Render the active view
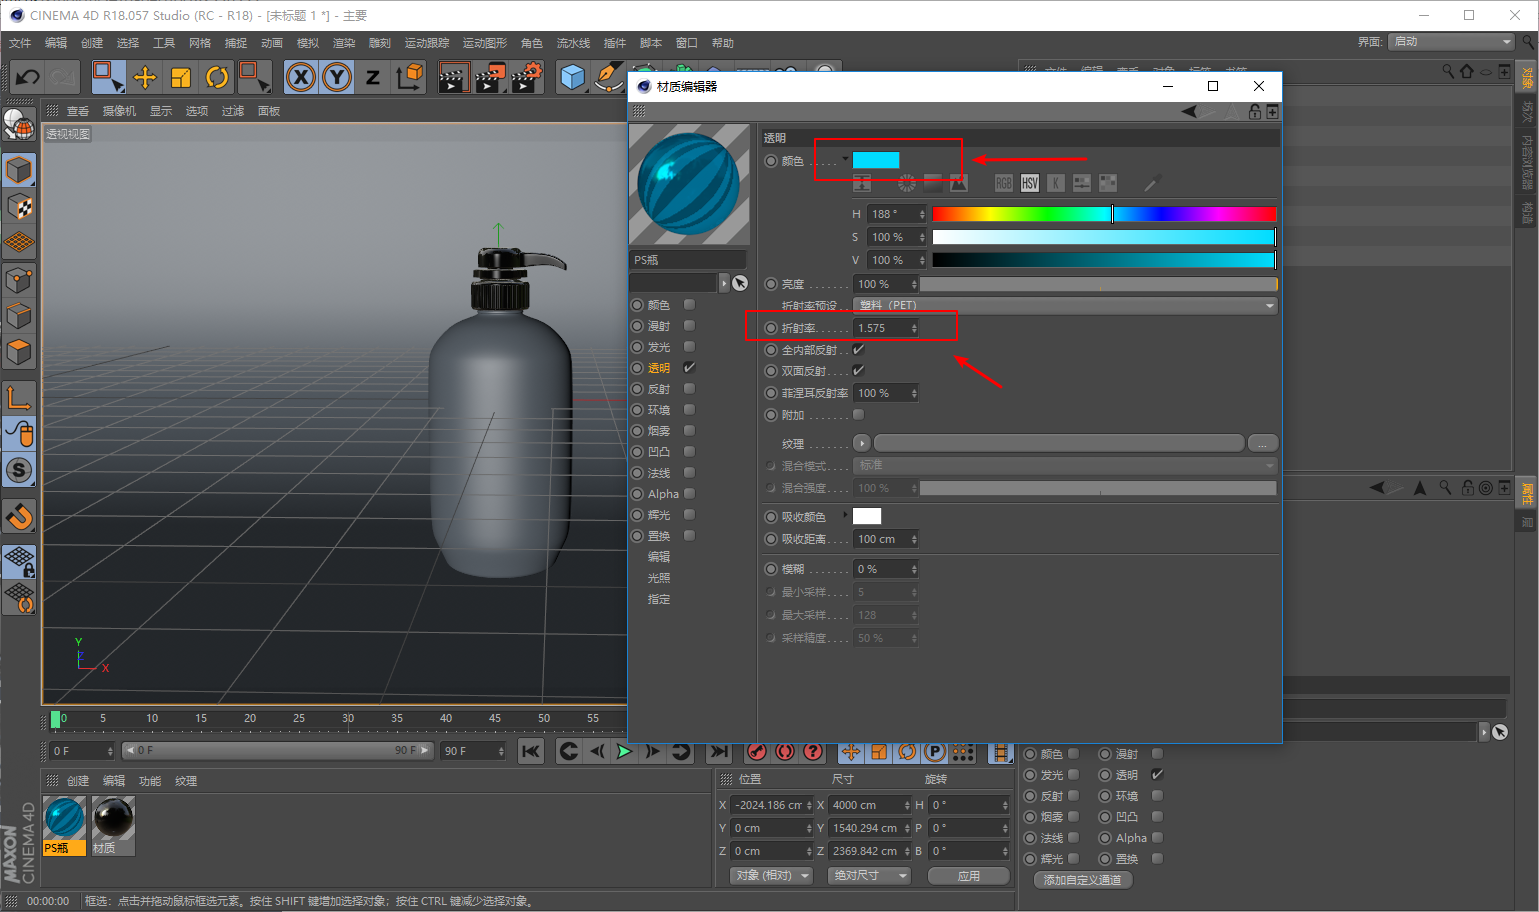The image size is (1539, 912). (453, 77)
